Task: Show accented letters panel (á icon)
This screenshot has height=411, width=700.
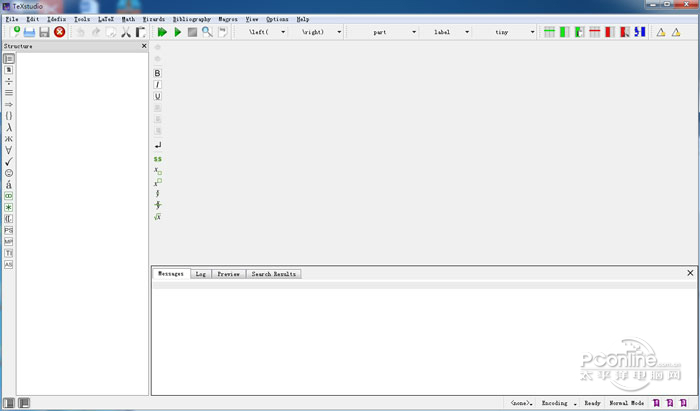Action: click(8, 184)
